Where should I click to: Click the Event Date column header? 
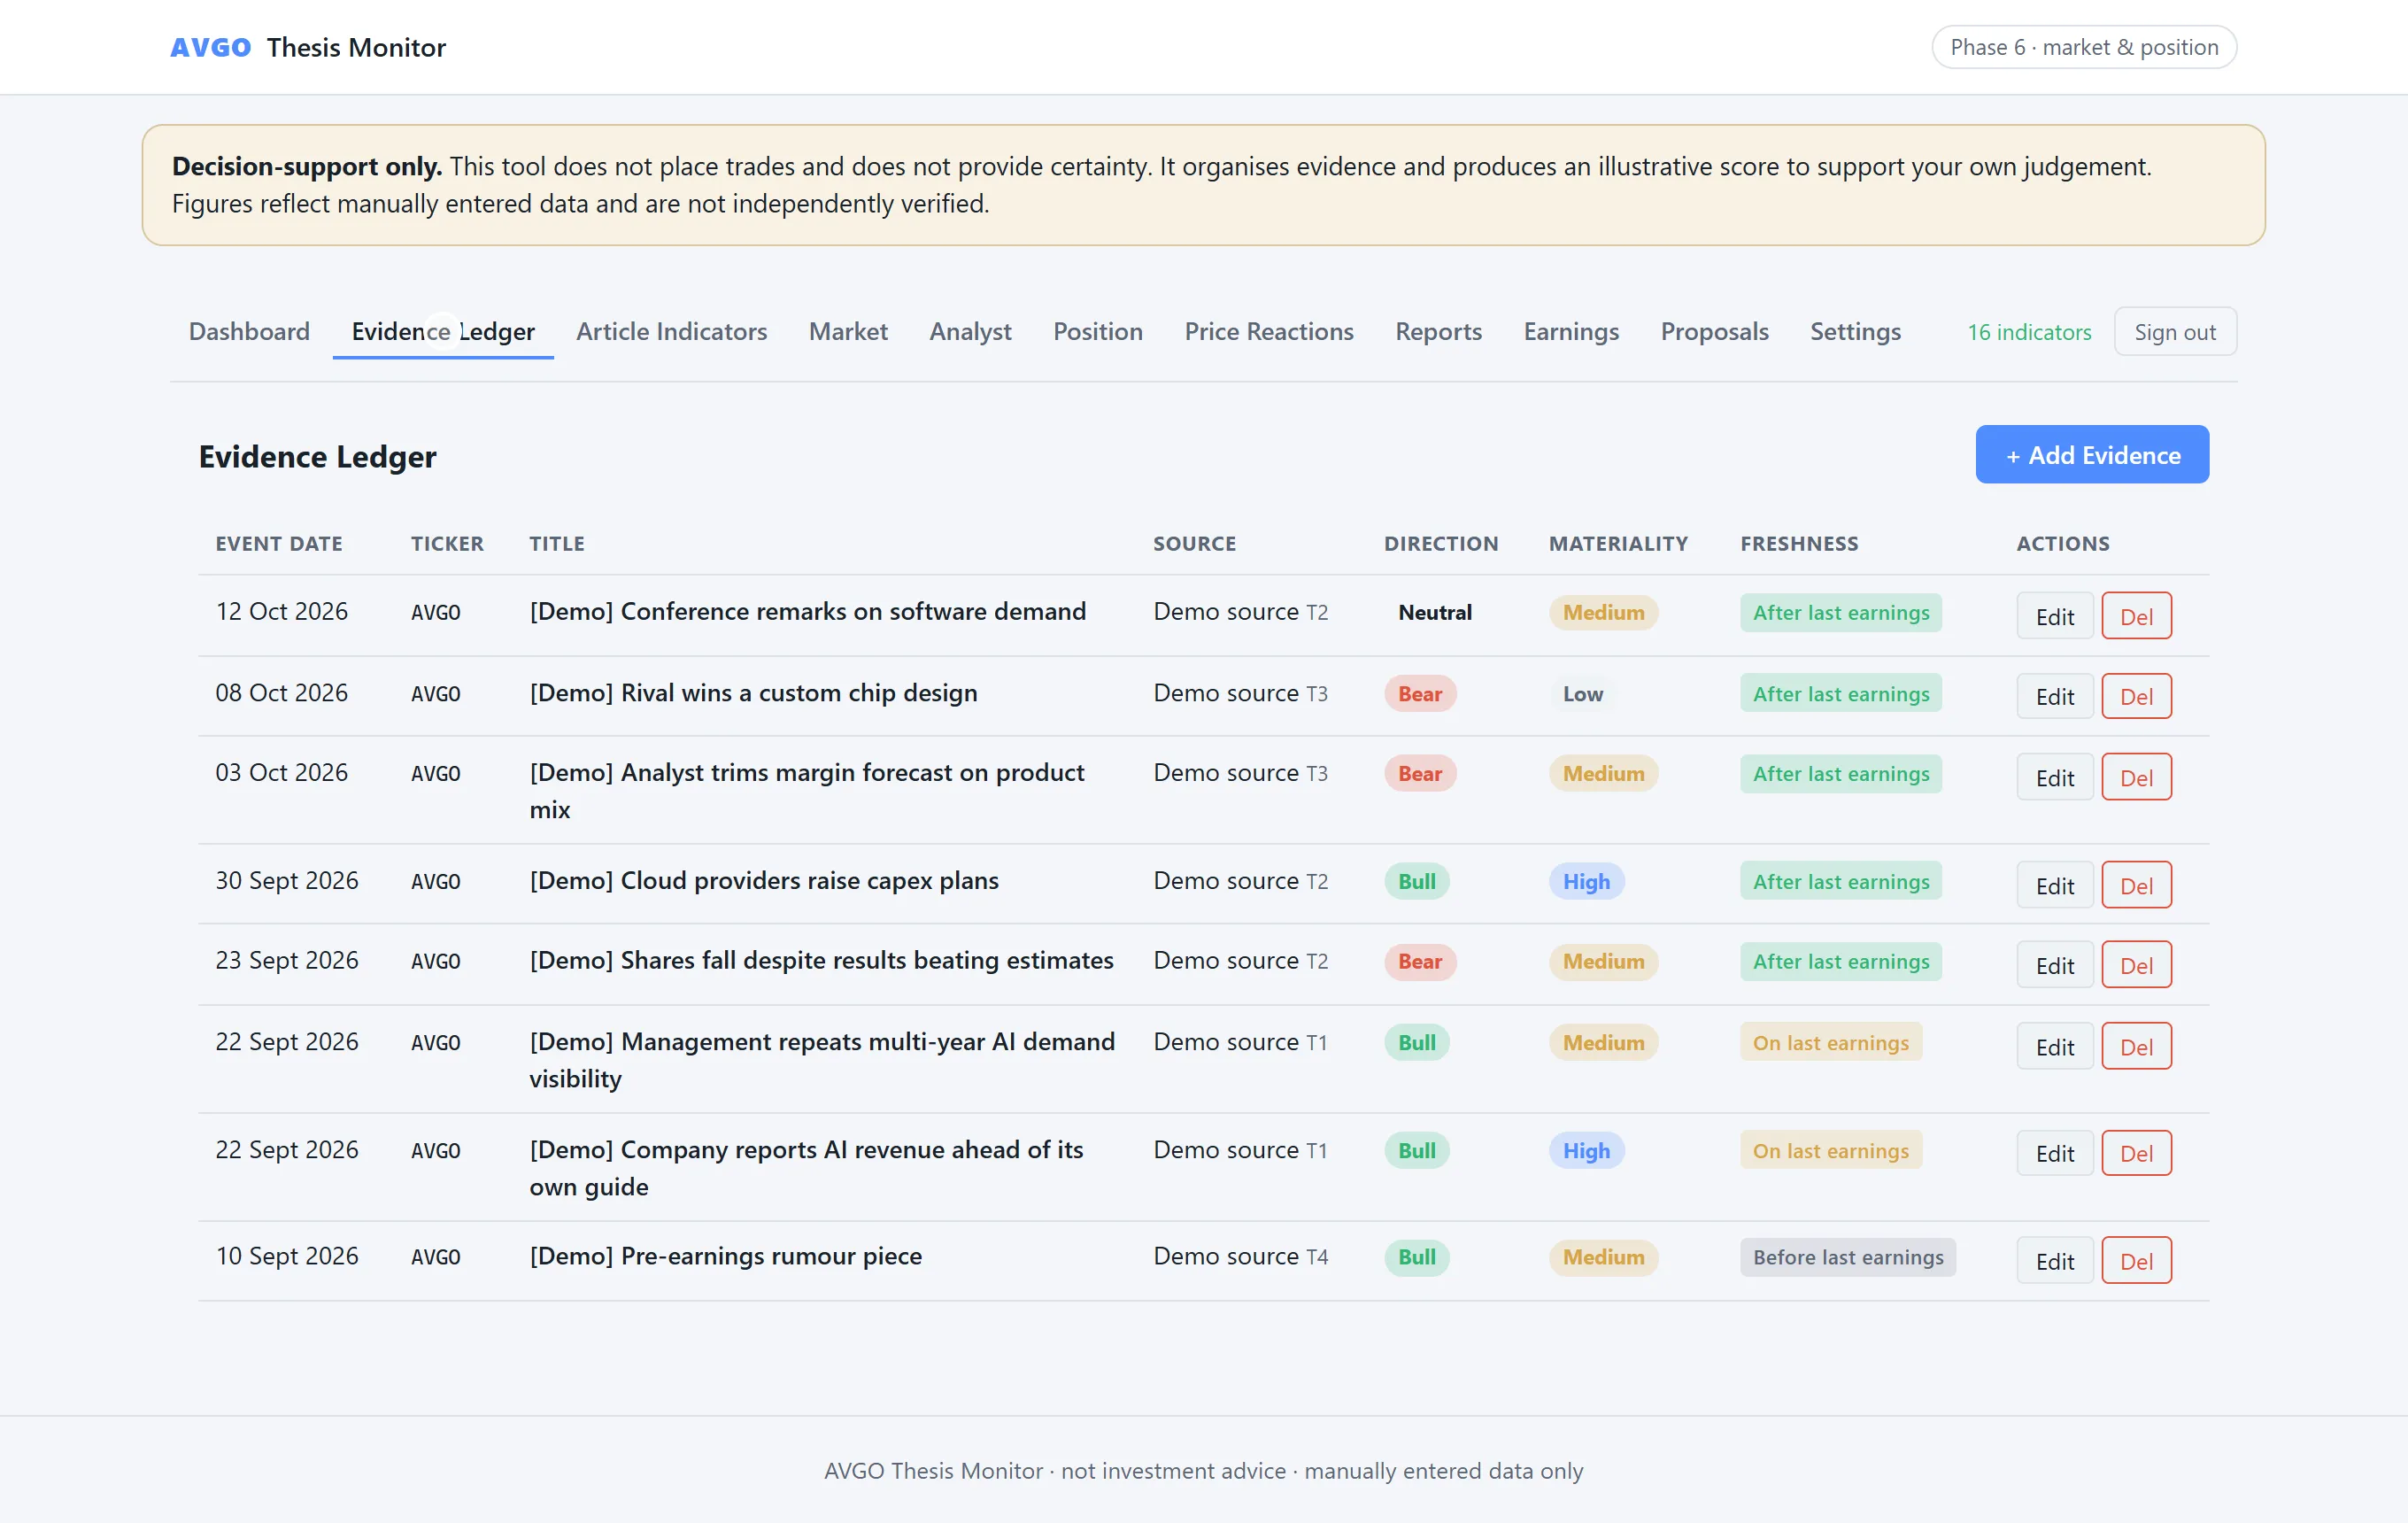(279, 543)
